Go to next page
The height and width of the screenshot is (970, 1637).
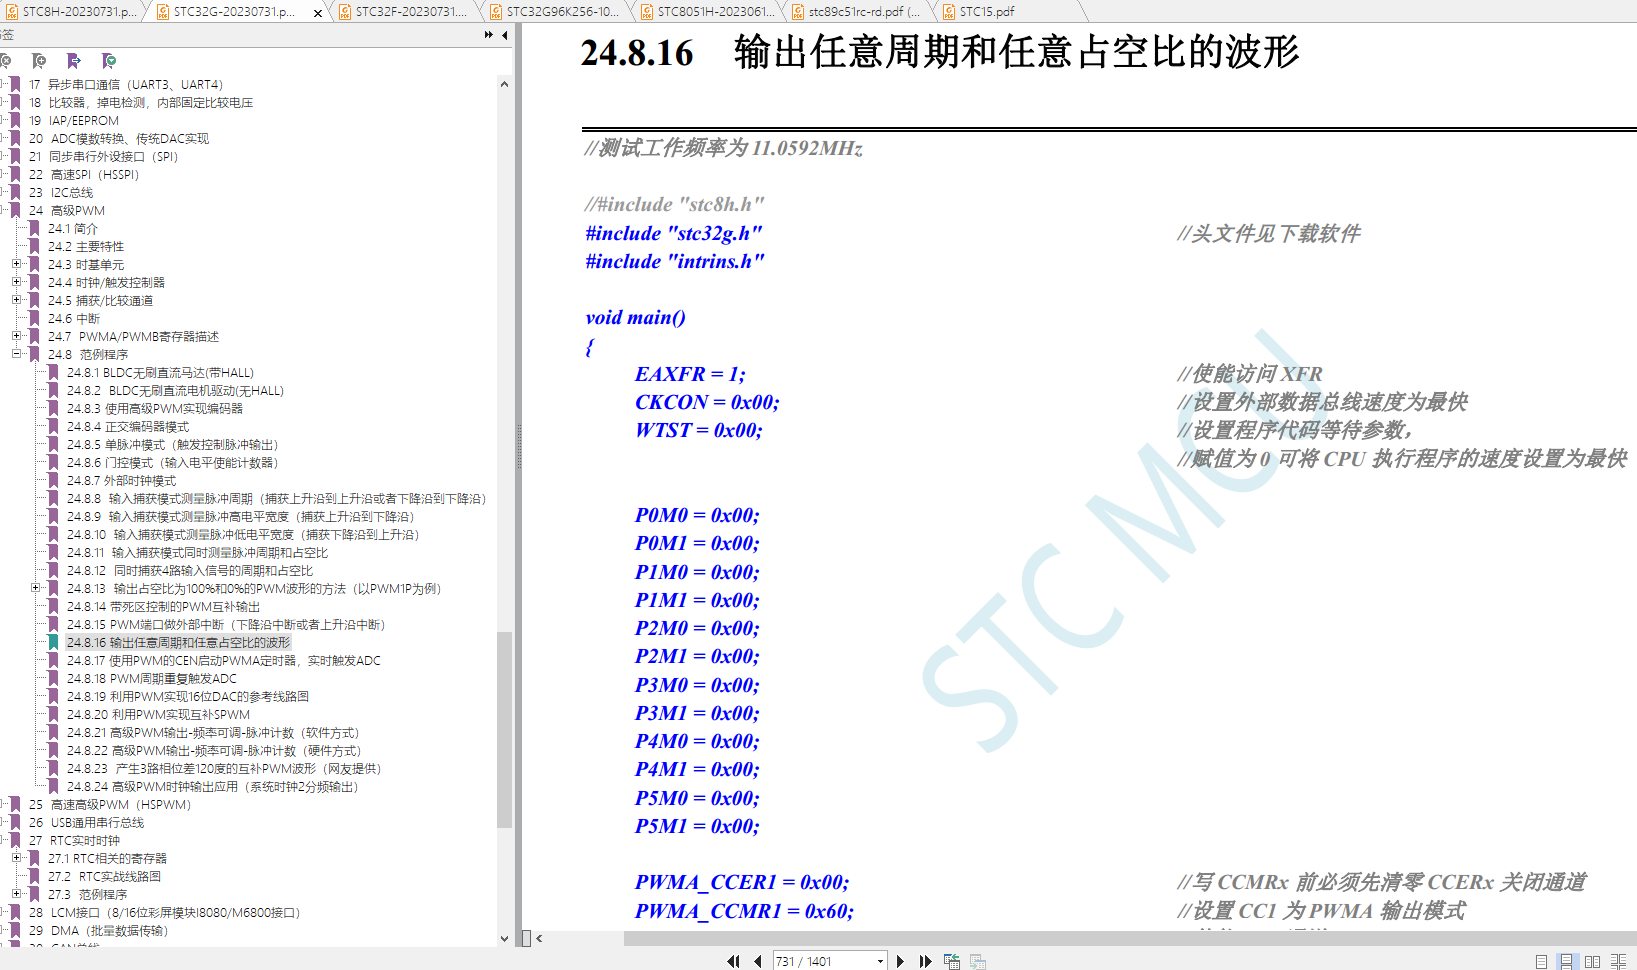[900, 961]
